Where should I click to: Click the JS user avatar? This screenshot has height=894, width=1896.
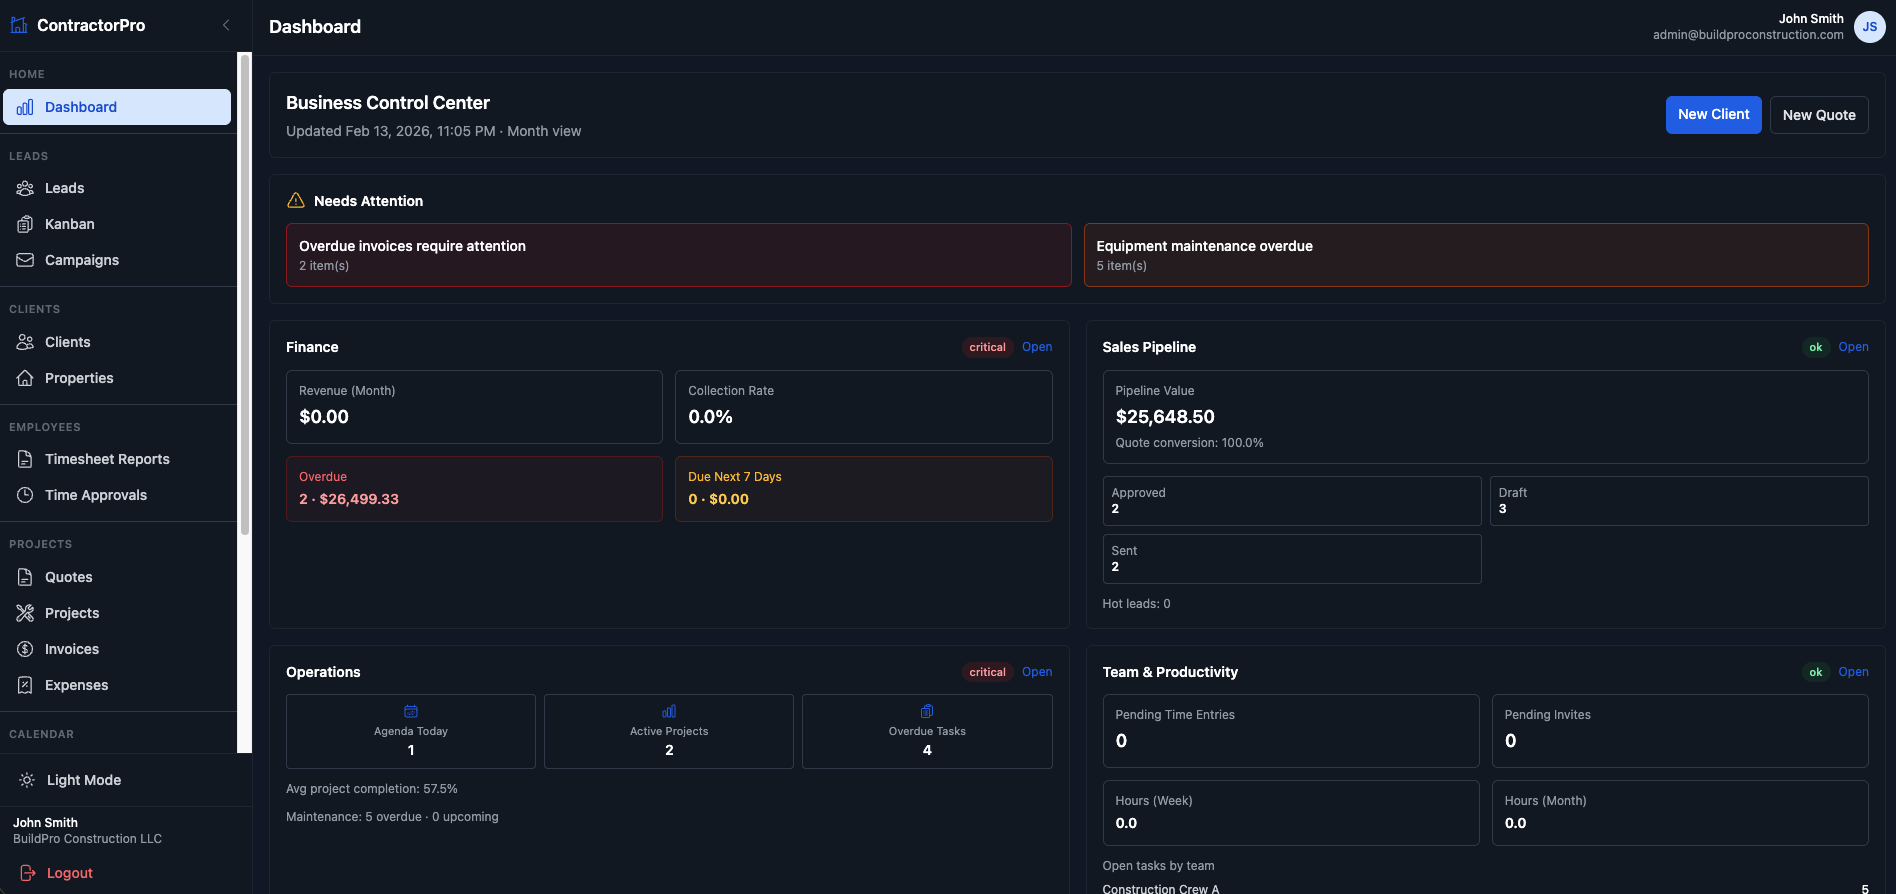coord(1869,27)
